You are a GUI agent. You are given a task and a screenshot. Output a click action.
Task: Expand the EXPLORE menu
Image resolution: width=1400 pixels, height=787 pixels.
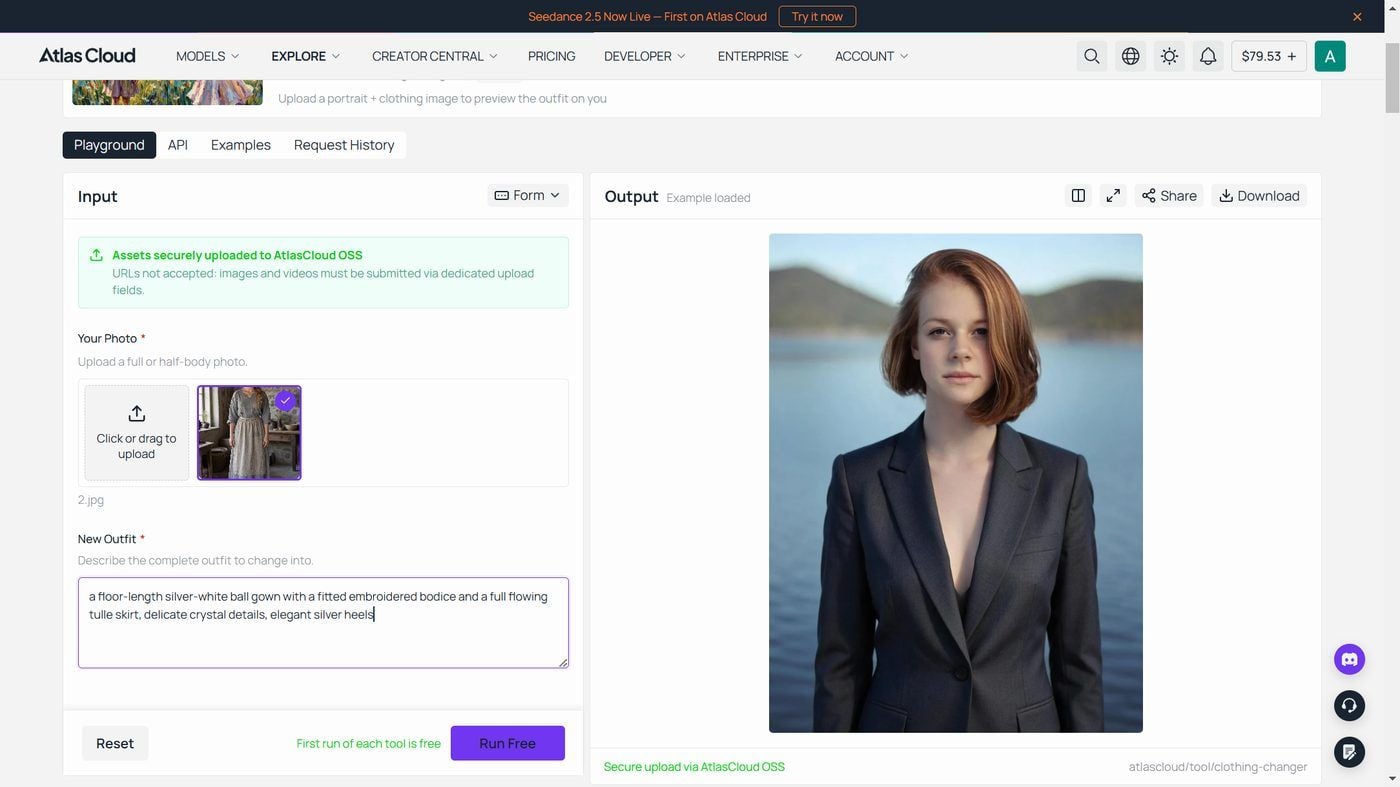305,56
